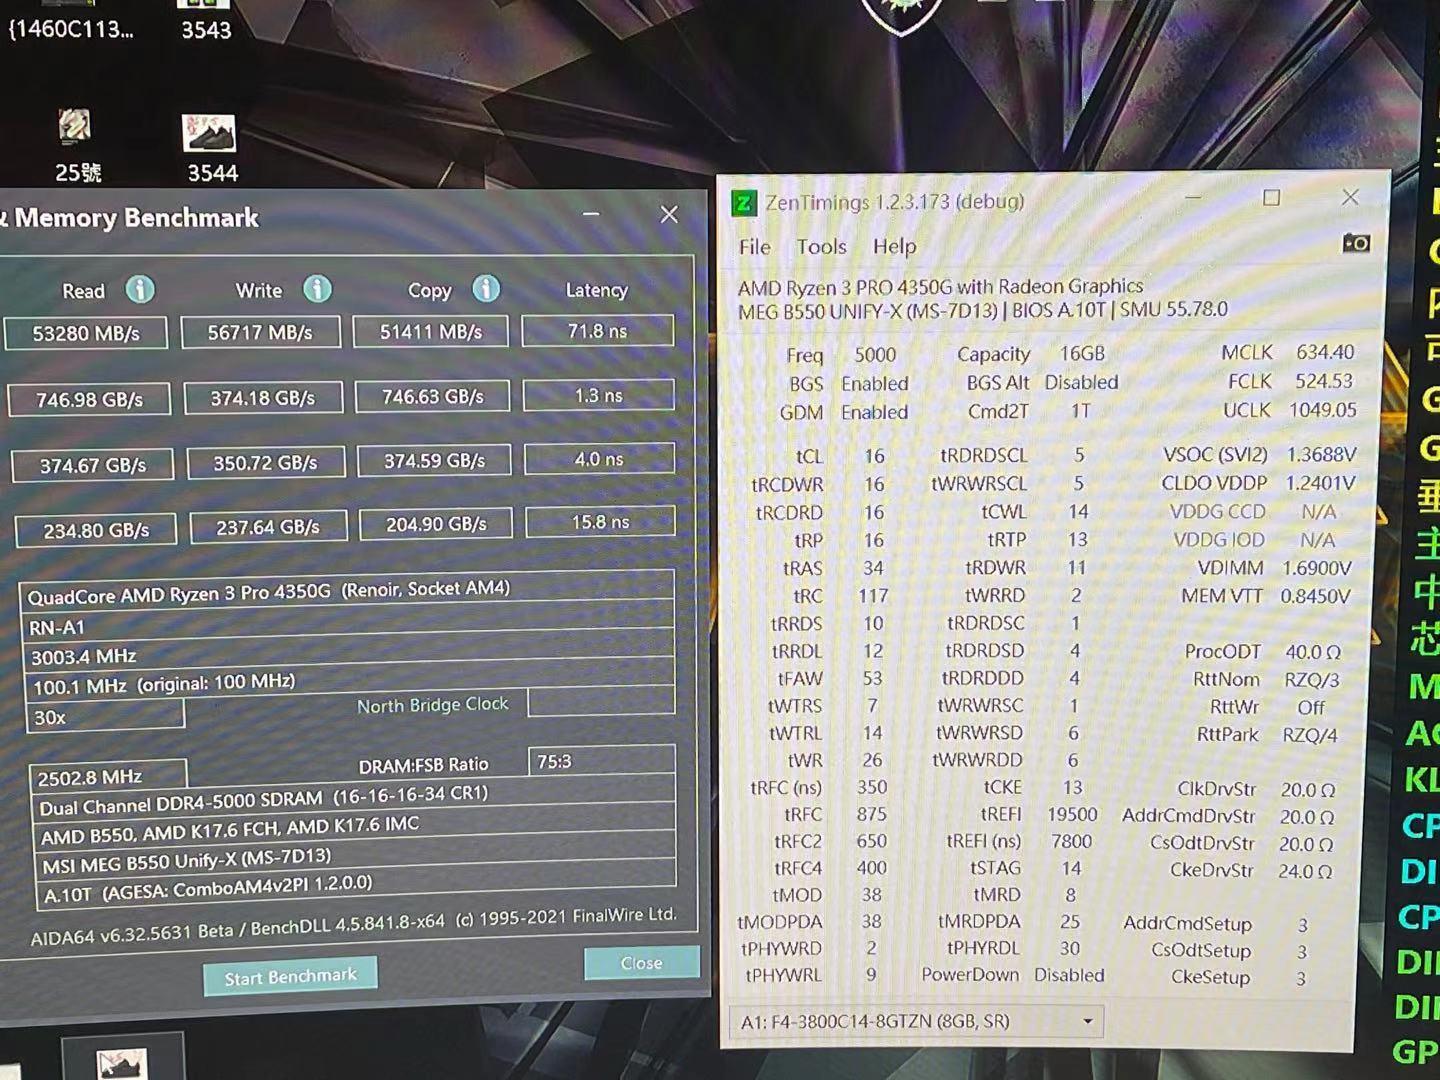This screenshot has height=1080, width=1440.
Task: Click the Dual Channel DDR4-5000 SDRAM field
Action: pos(354,798)
